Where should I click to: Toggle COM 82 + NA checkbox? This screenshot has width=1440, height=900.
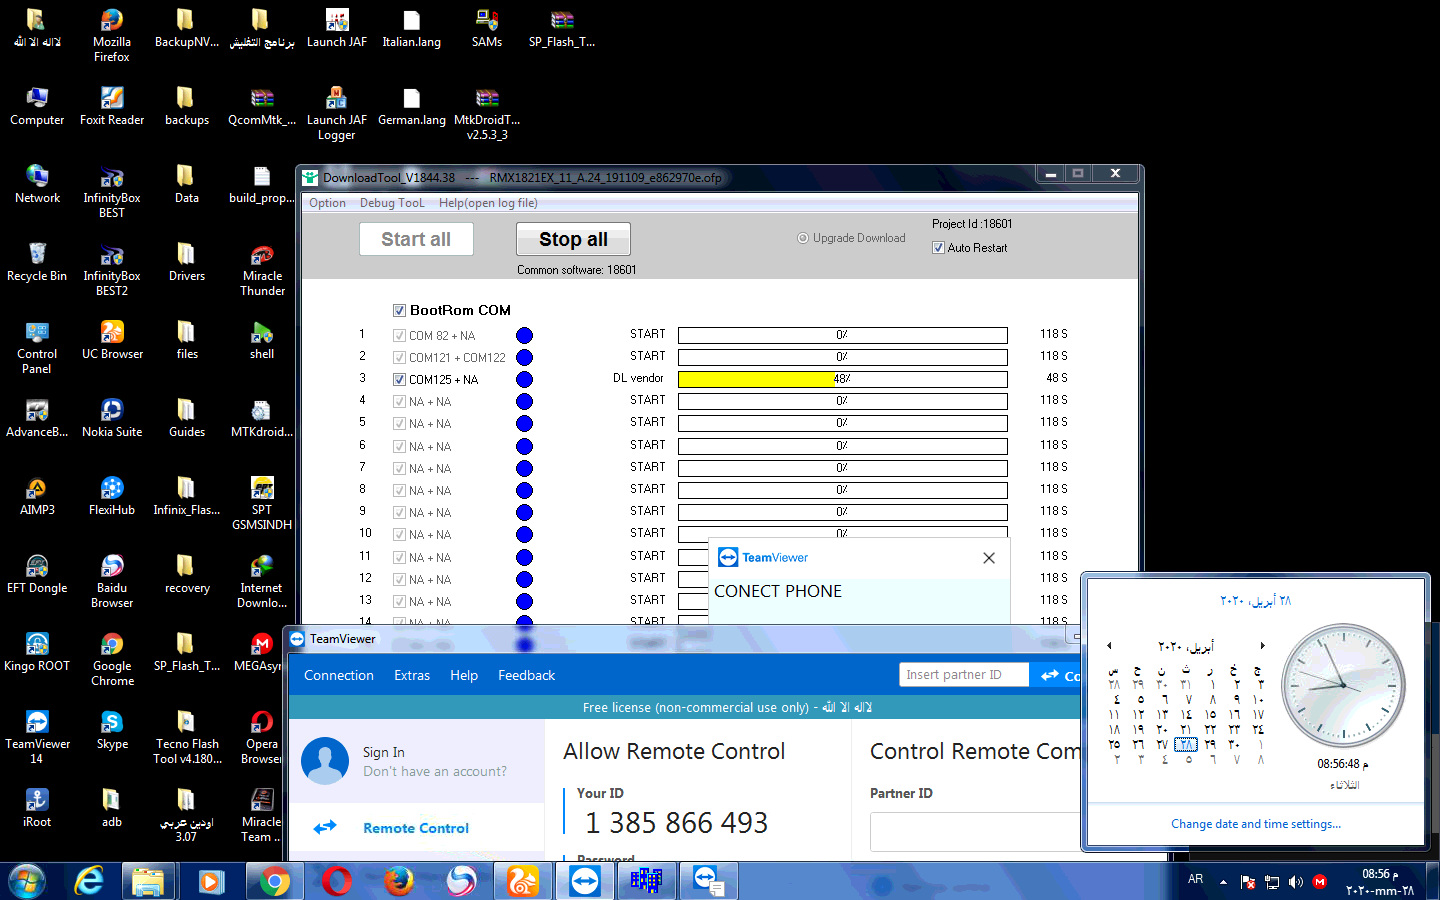pyautogui.click(x=399, y=335)
